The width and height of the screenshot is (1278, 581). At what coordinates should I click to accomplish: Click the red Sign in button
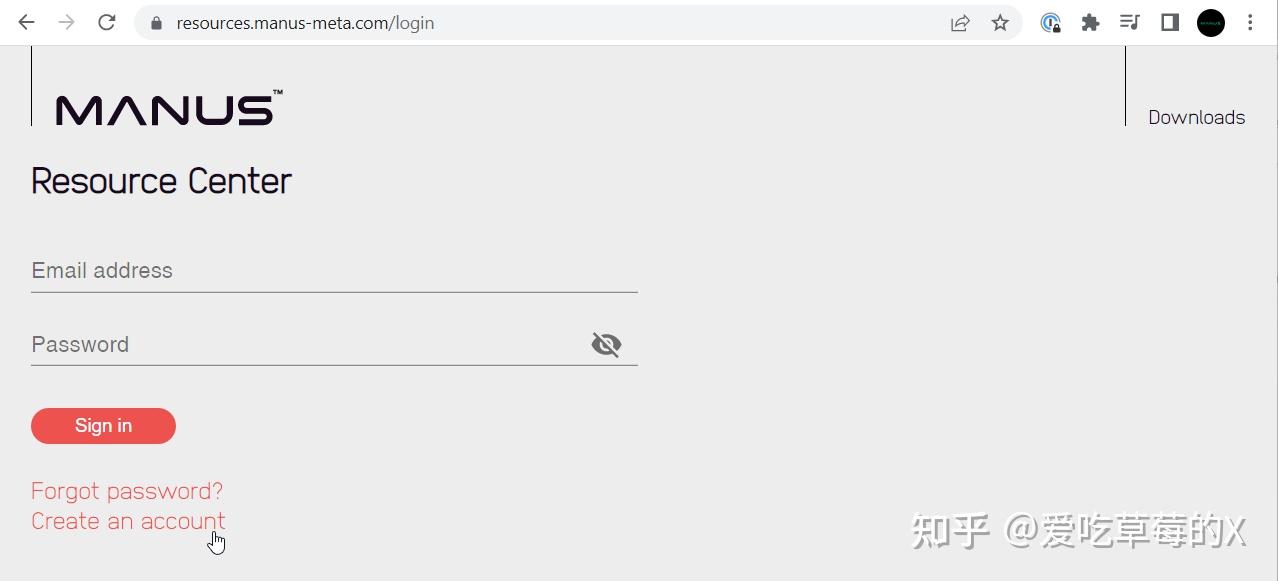(103, 426)
